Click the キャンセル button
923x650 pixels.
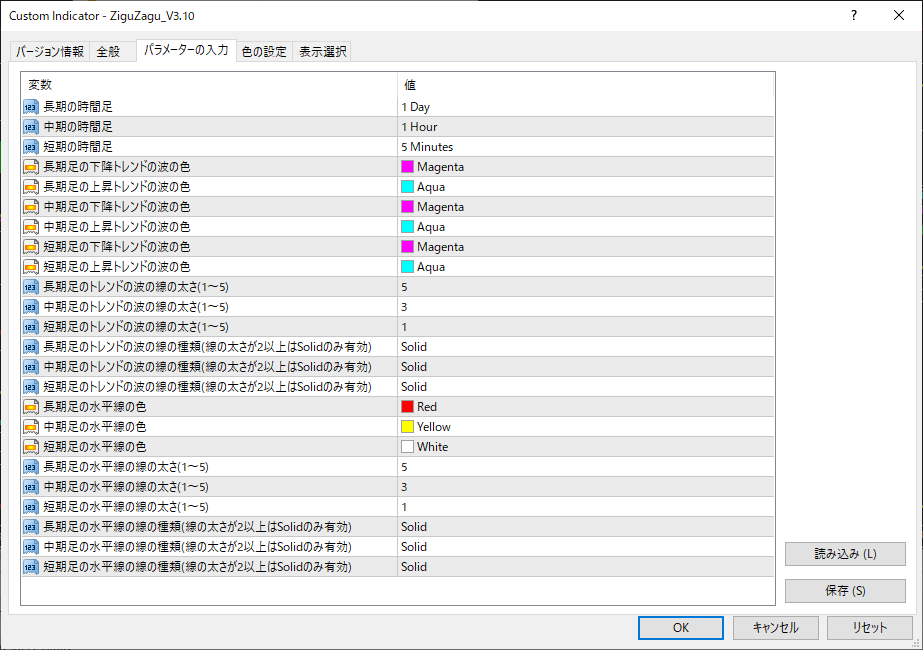(775, 628)
